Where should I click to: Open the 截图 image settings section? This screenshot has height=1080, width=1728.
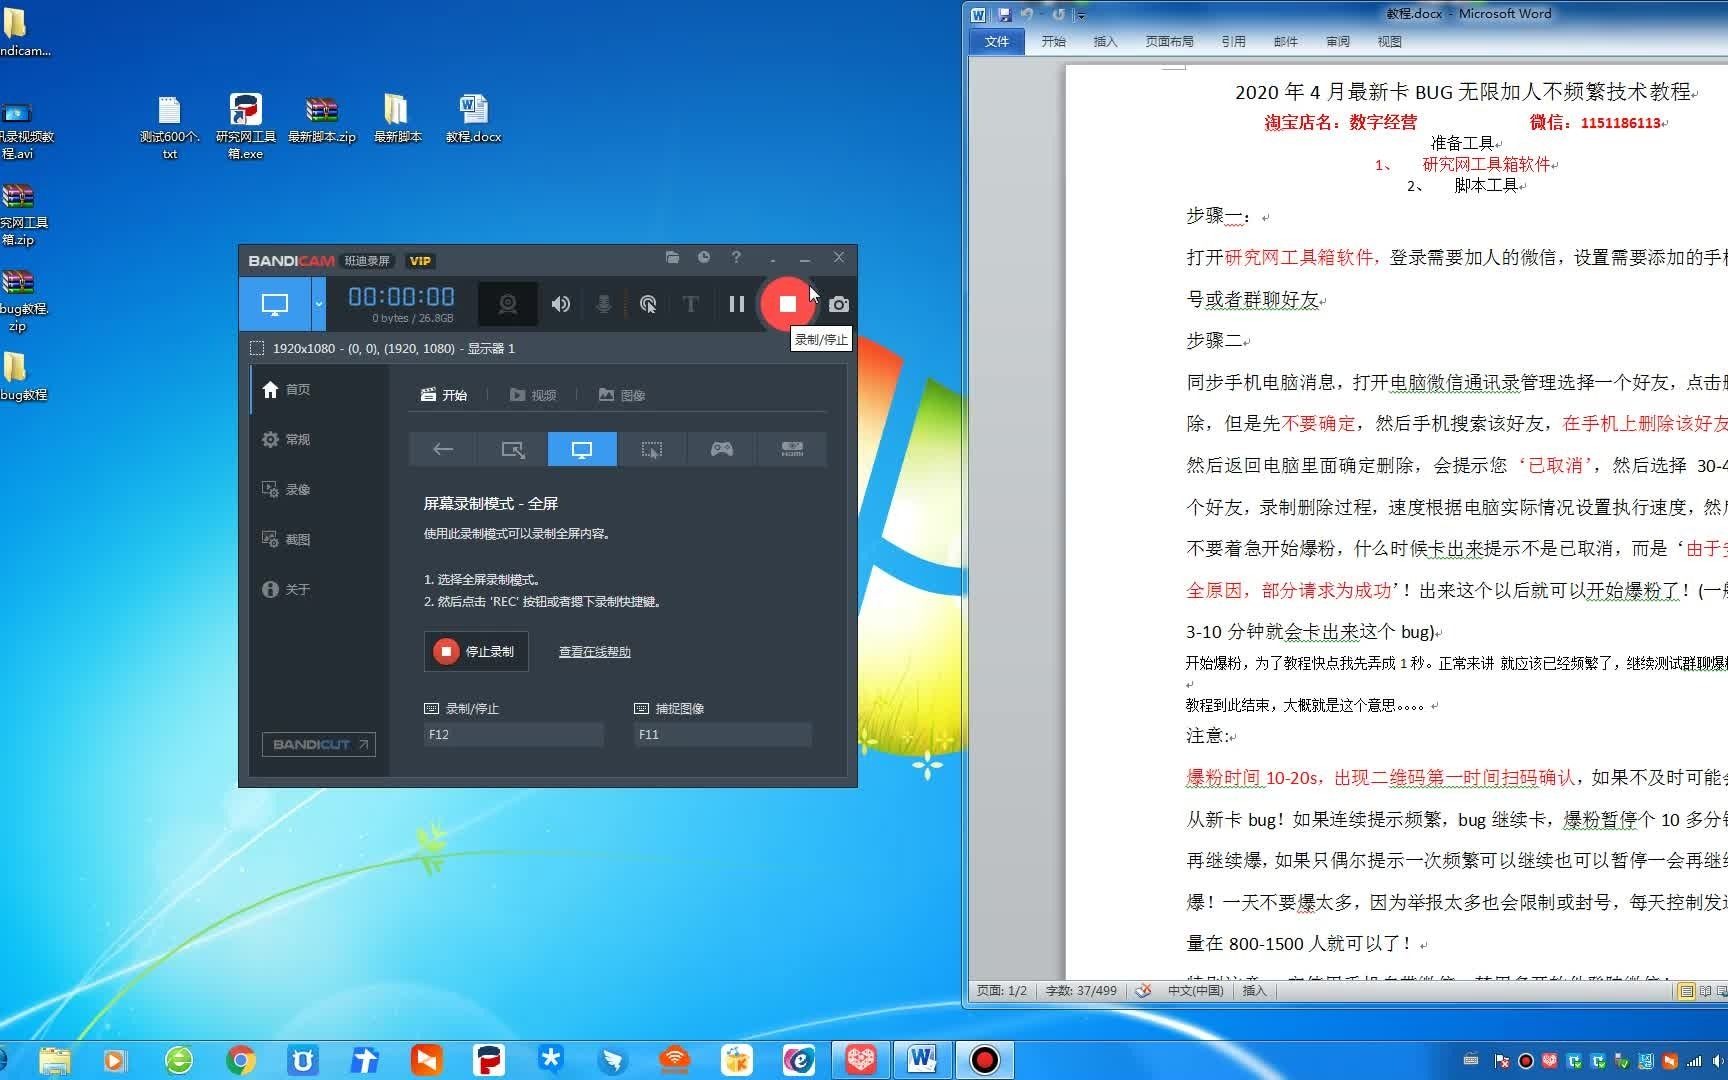click(x=286, y=539)
